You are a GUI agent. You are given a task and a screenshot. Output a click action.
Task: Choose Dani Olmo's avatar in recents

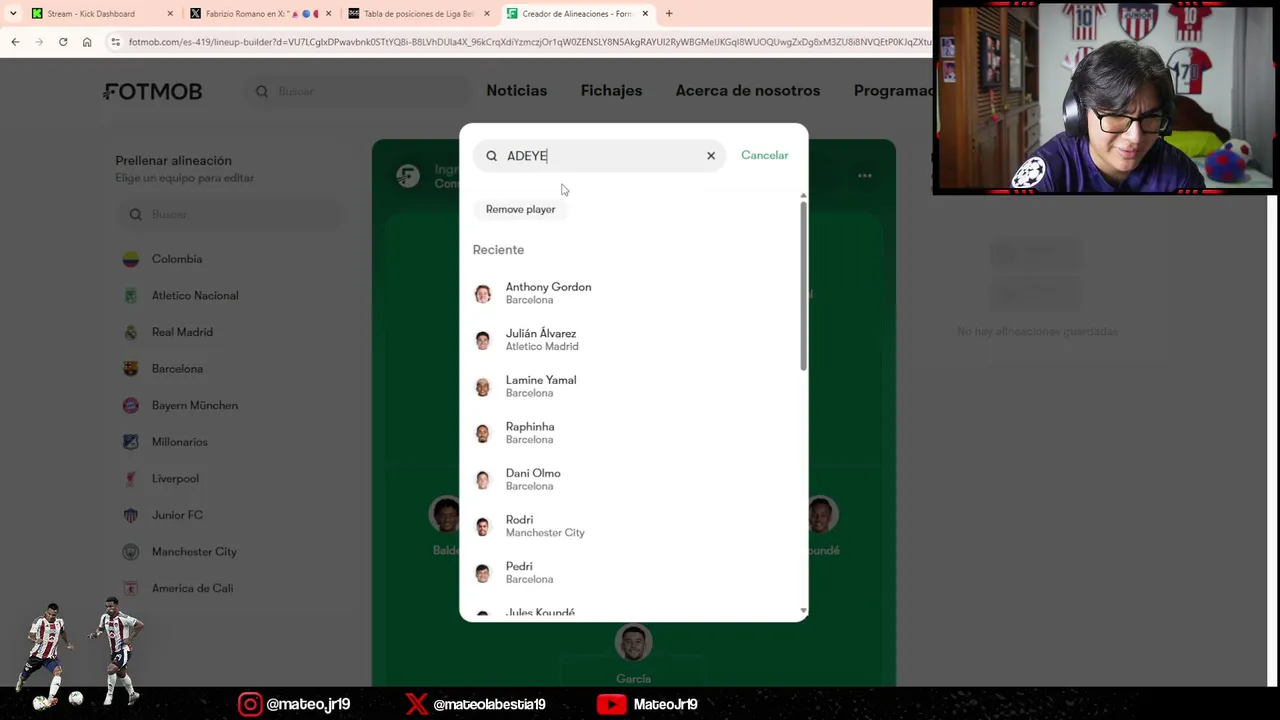483,480
